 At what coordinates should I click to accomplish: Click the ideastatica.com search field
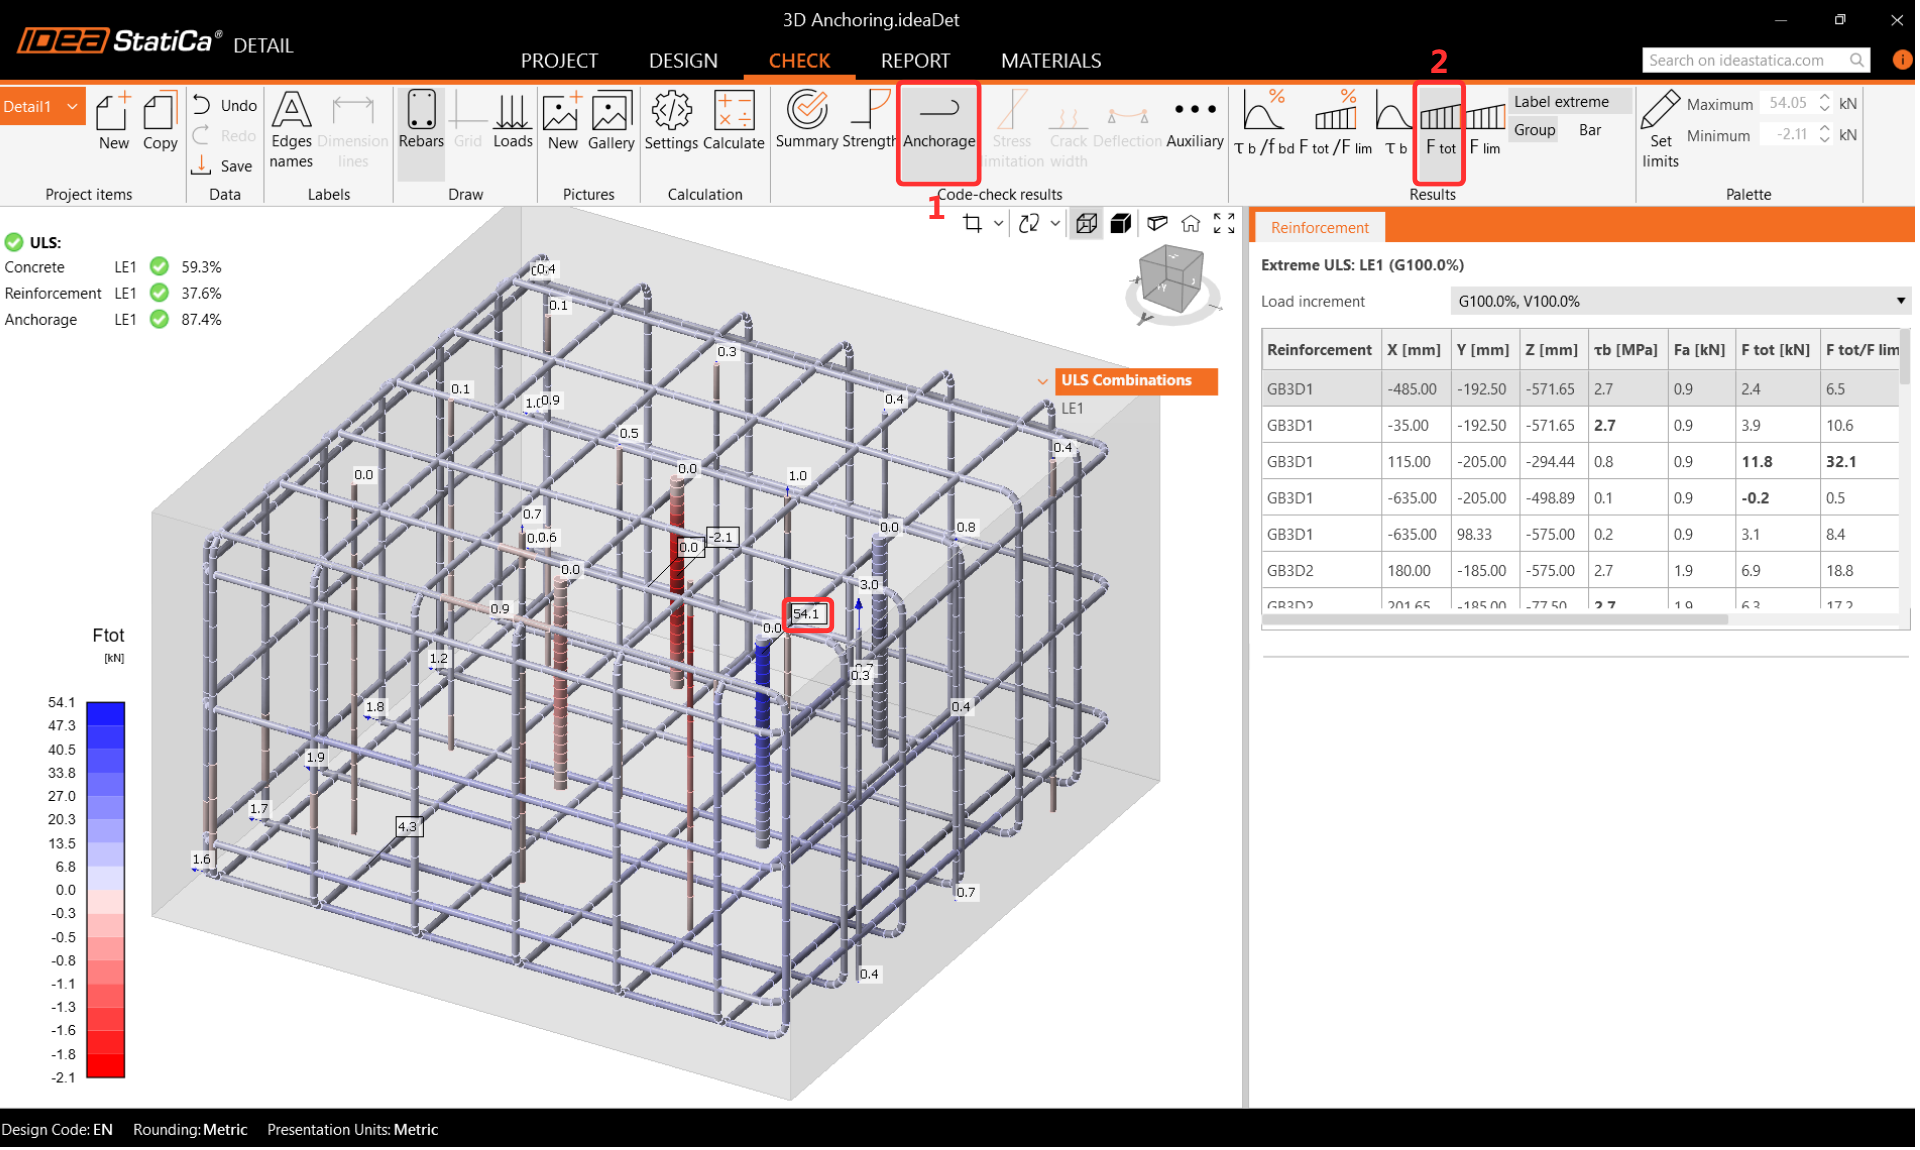(1743, 60)
